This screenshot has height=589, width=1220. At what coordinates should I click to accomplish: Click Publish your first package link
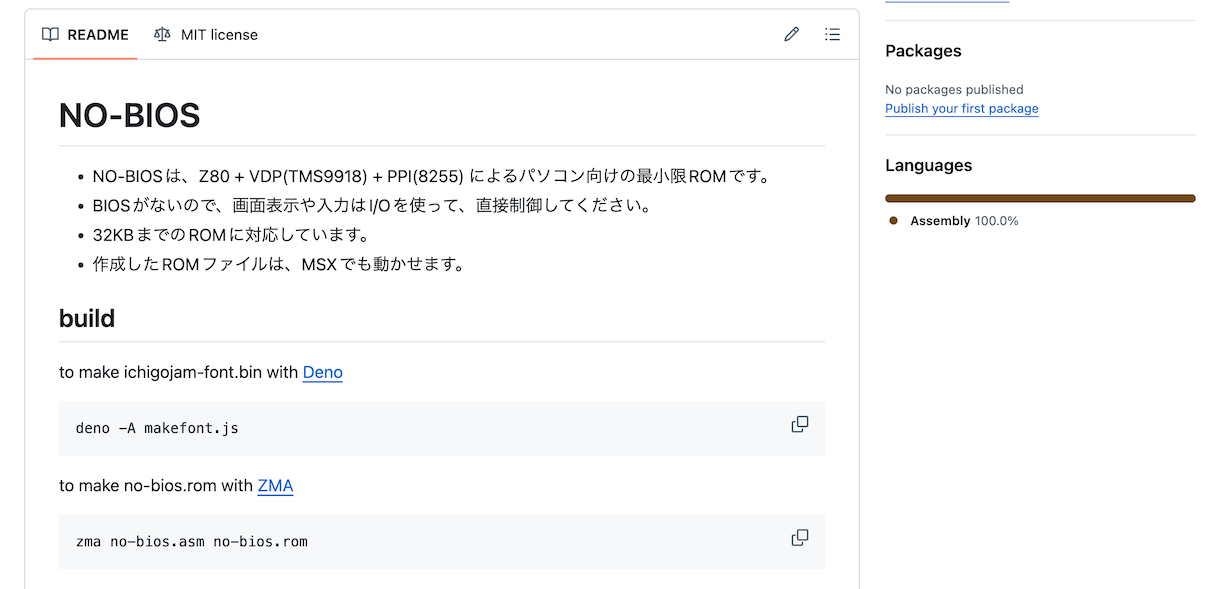[962, 109]
